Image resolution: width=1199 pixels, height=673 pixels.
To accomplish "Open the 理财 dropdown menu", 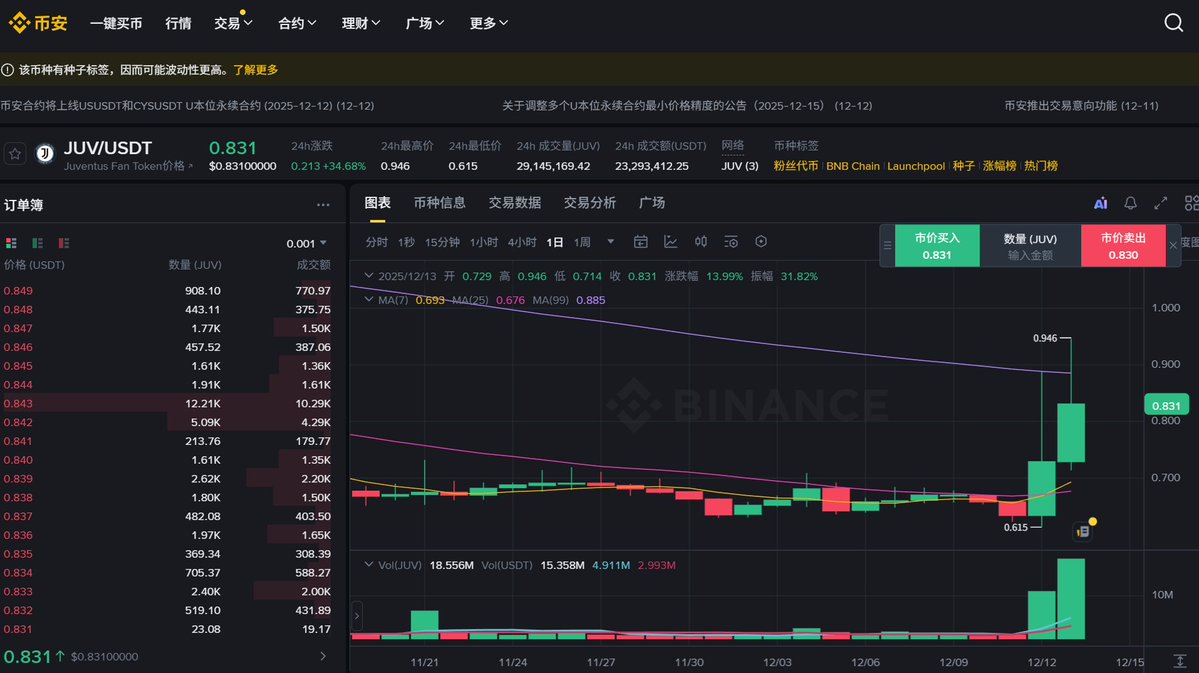I will [361, 23].
